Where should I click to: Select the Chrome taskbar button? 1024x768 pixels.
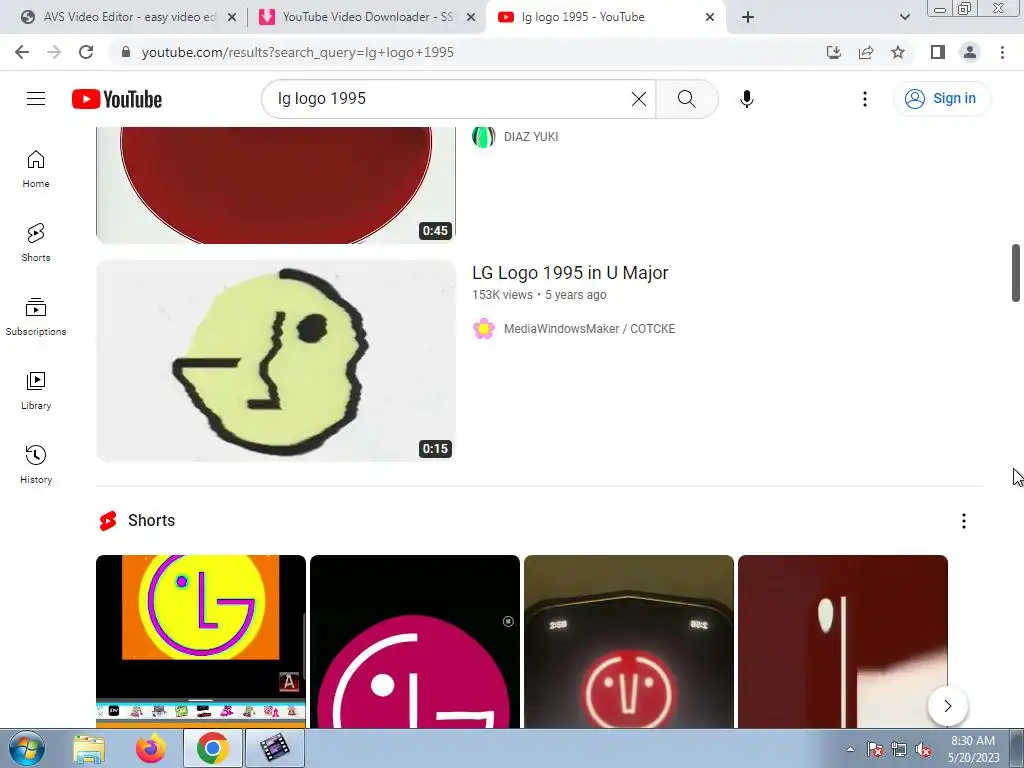point(212,748)
